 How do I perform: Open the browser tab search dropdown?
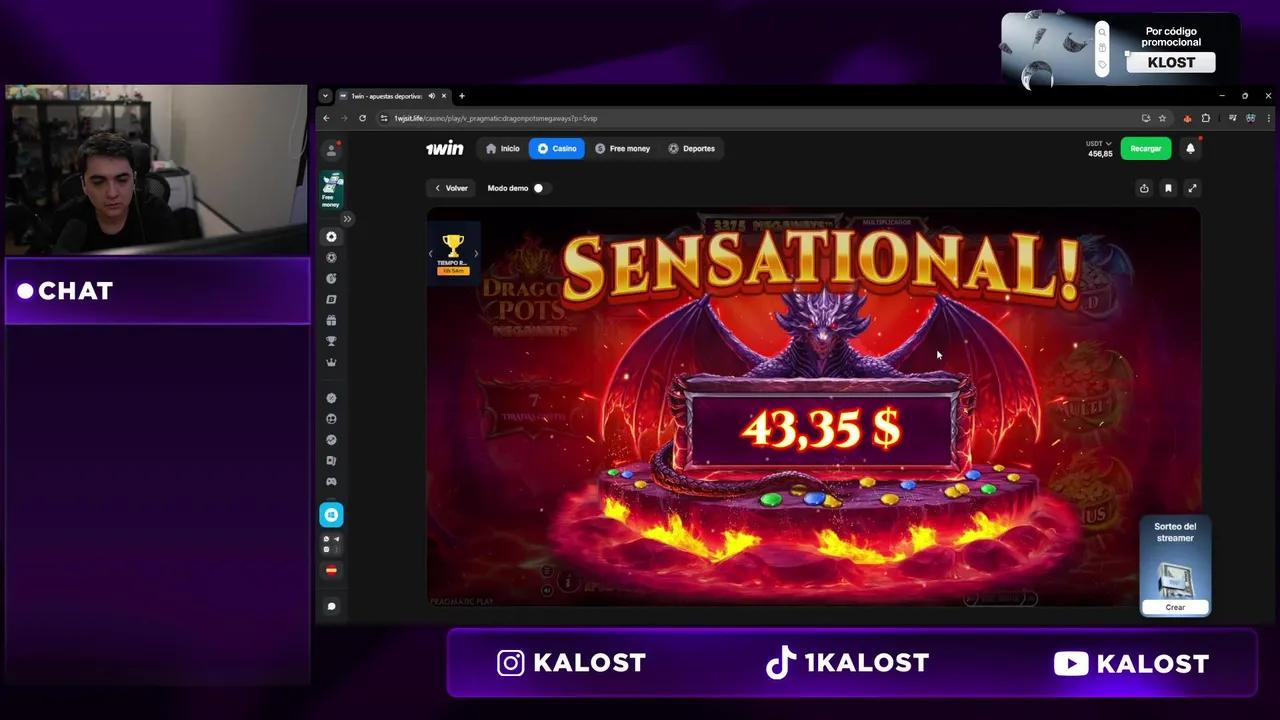[325, 96]
